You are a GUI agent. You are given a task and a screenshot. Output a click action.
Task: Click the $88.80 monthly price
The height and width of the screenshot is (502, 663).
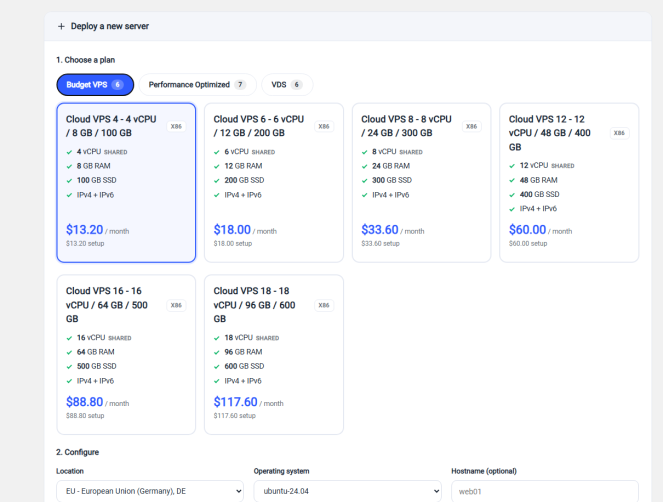pyautogui.click(x=85, y=402)
